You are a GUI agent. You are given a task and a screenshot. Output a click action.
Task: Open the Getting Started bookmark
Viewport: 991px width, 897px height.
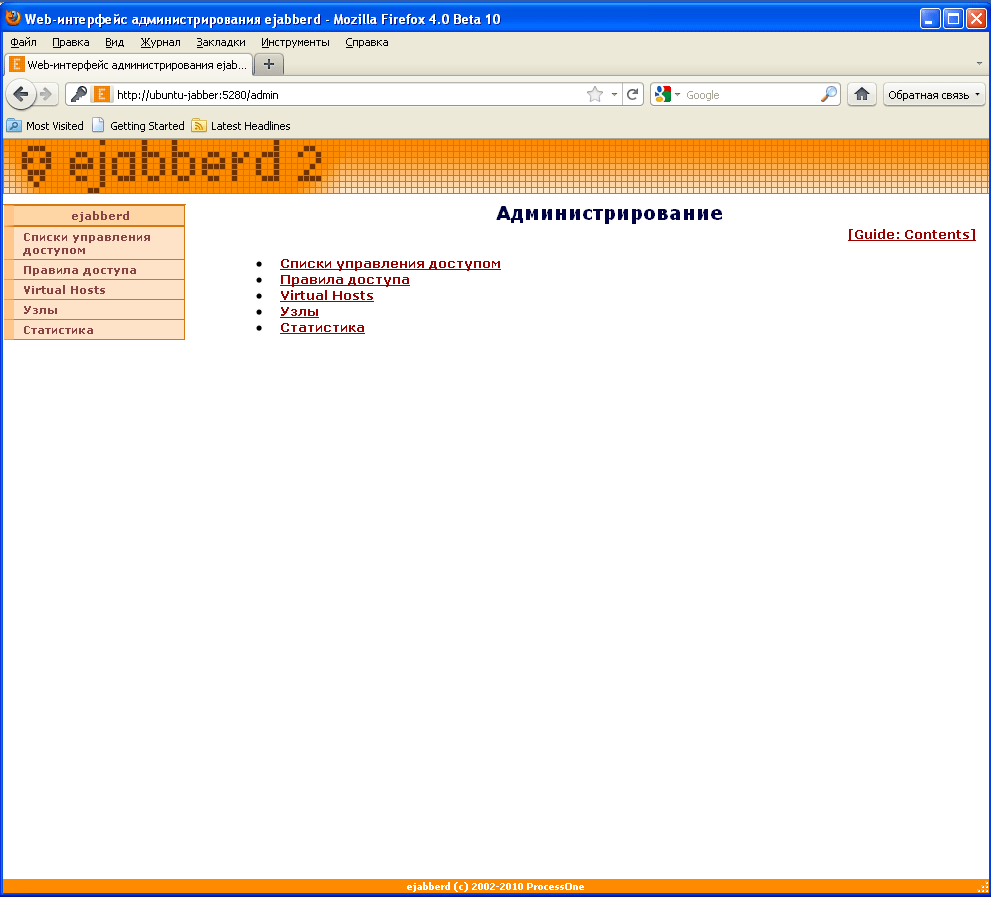(x=139, y=126)
